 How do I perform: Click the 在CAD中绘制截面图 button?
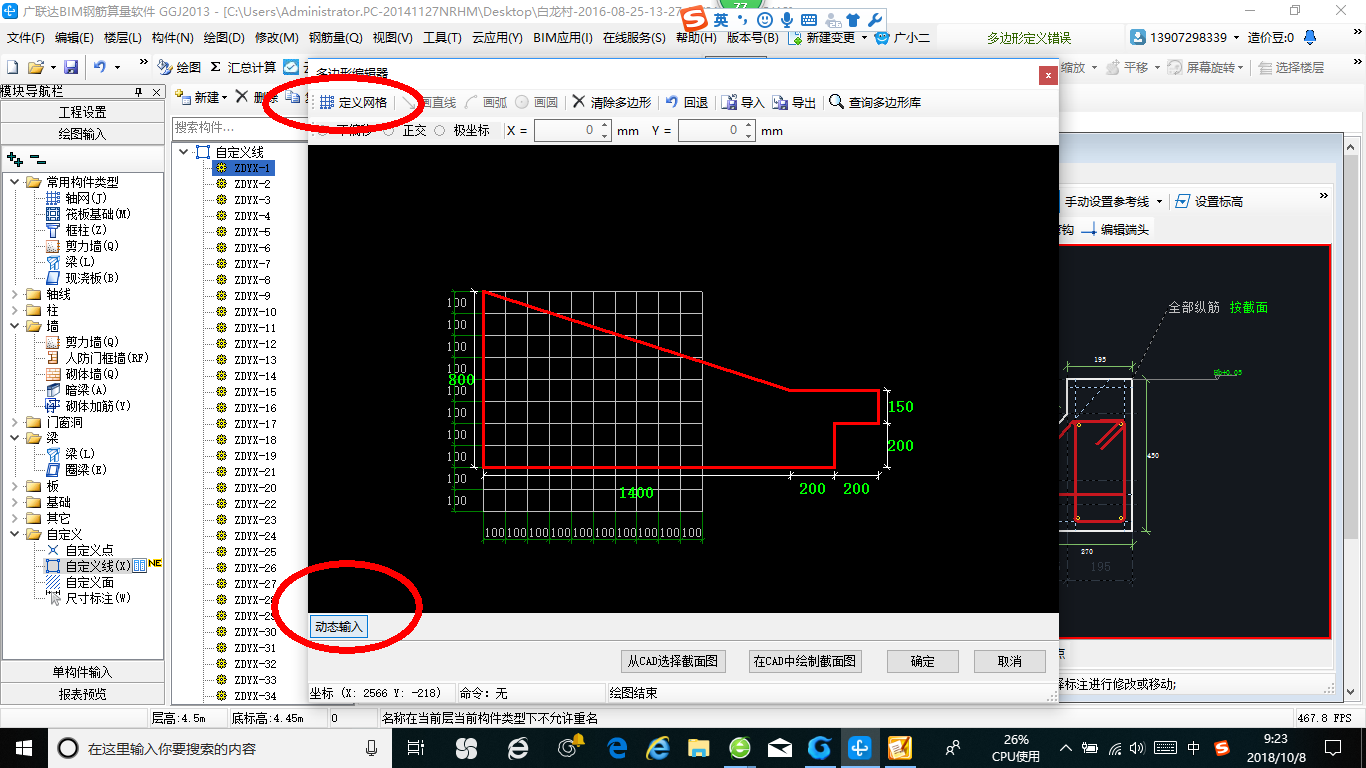[x=805, y=661]
